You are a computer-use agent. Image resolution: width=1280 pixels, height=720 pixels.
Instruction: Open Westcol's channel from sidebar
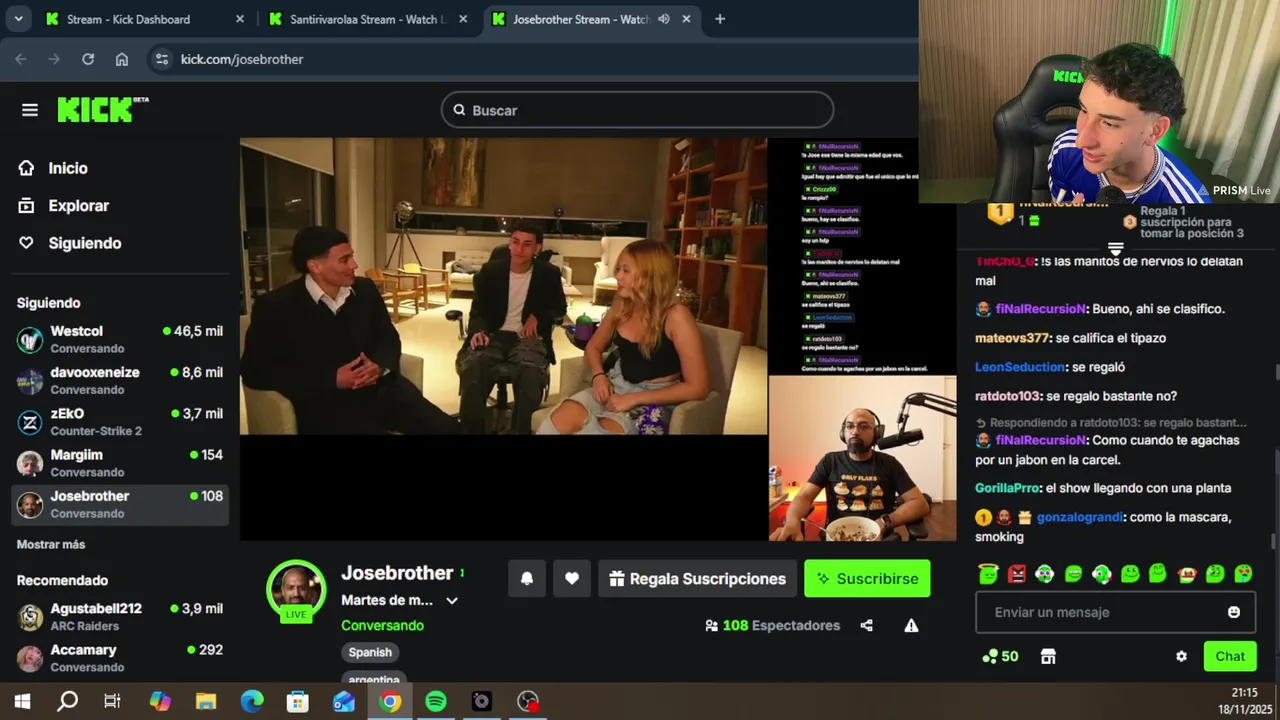[120, 339]
